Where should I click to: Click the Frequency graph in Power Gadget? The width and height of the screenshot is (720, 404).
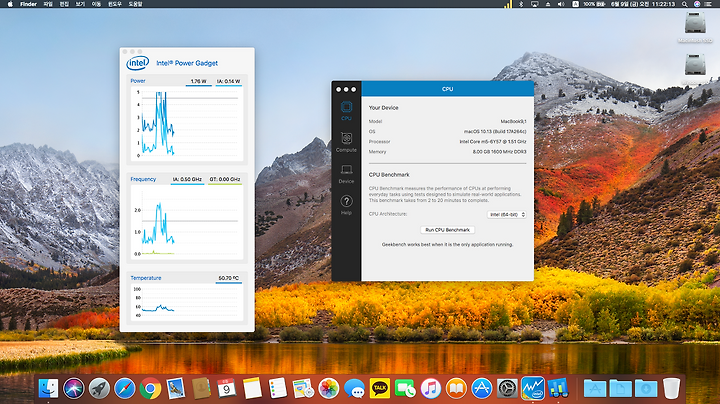(187, 222)
